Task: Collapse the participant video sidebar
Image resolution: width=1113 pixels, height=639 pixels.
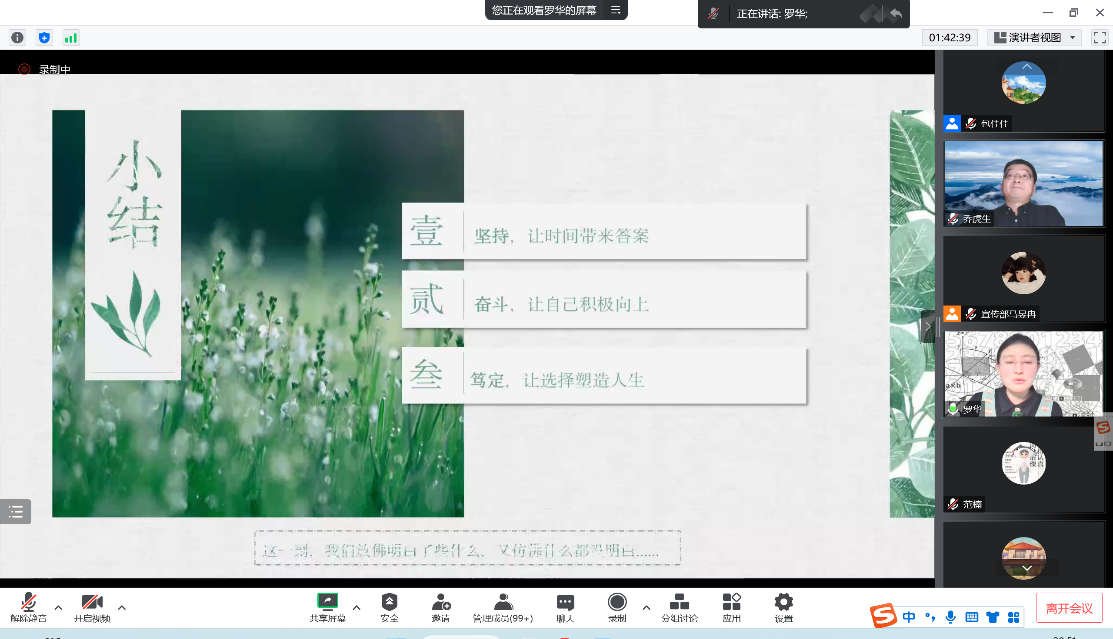Action: 927,326
